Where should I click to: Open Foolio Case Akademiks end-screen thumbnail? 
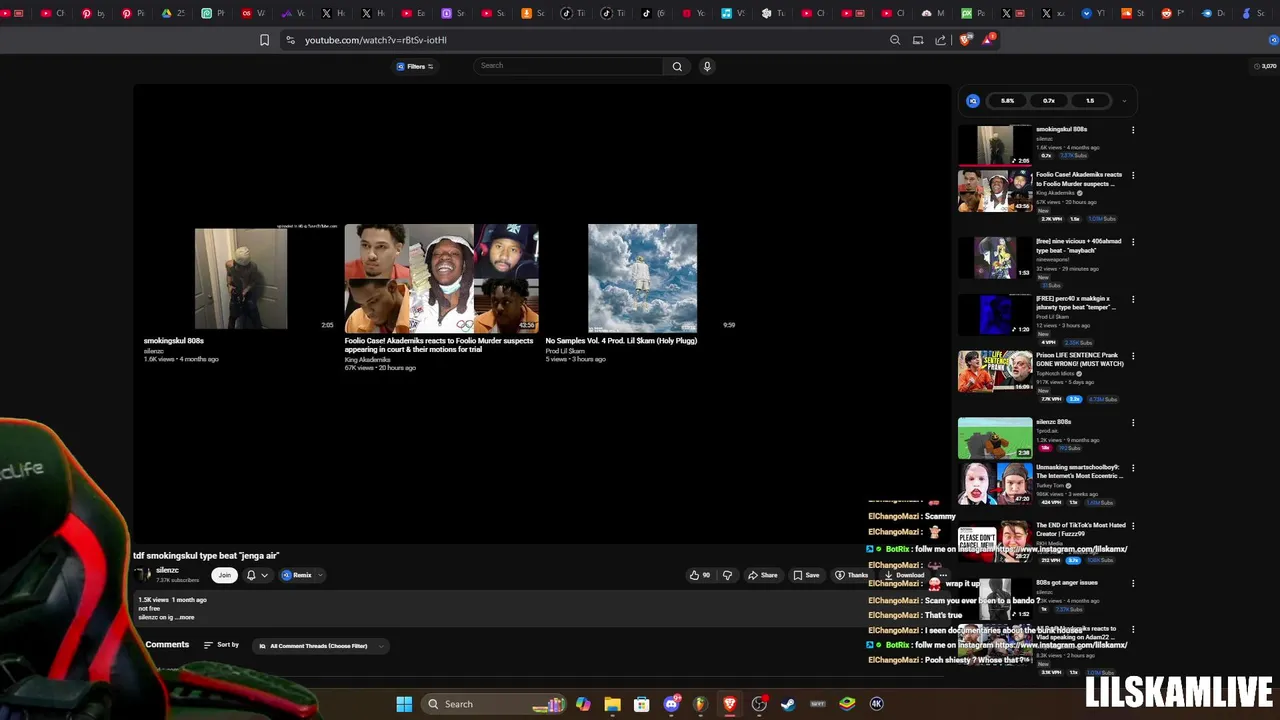point(441,279)
